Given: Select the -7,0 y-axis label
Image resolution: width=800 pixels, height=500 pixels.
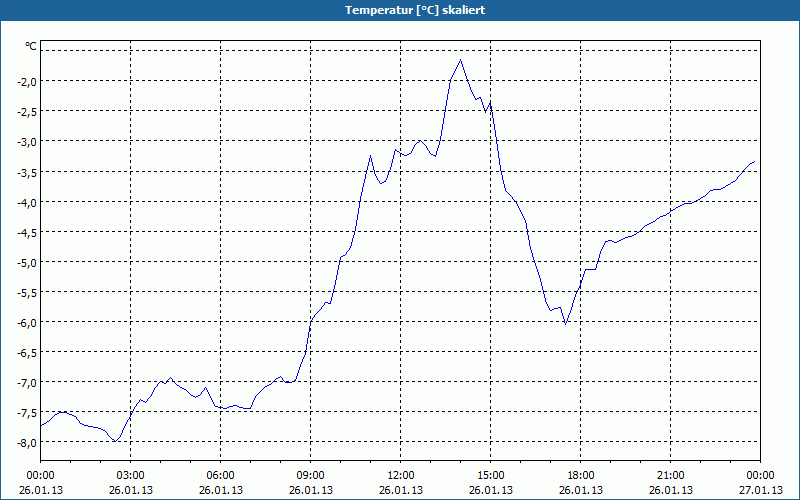Looking at the screenshot, I should pyautogui.click(x=26, y=382).
